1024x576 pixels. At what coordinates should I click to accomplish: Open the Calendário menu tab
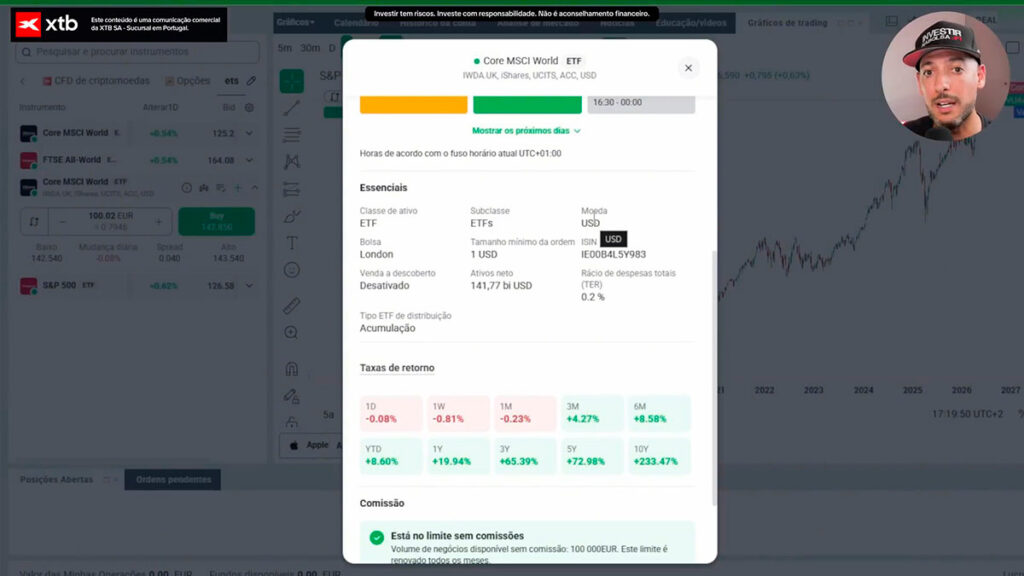pos(356,23)
